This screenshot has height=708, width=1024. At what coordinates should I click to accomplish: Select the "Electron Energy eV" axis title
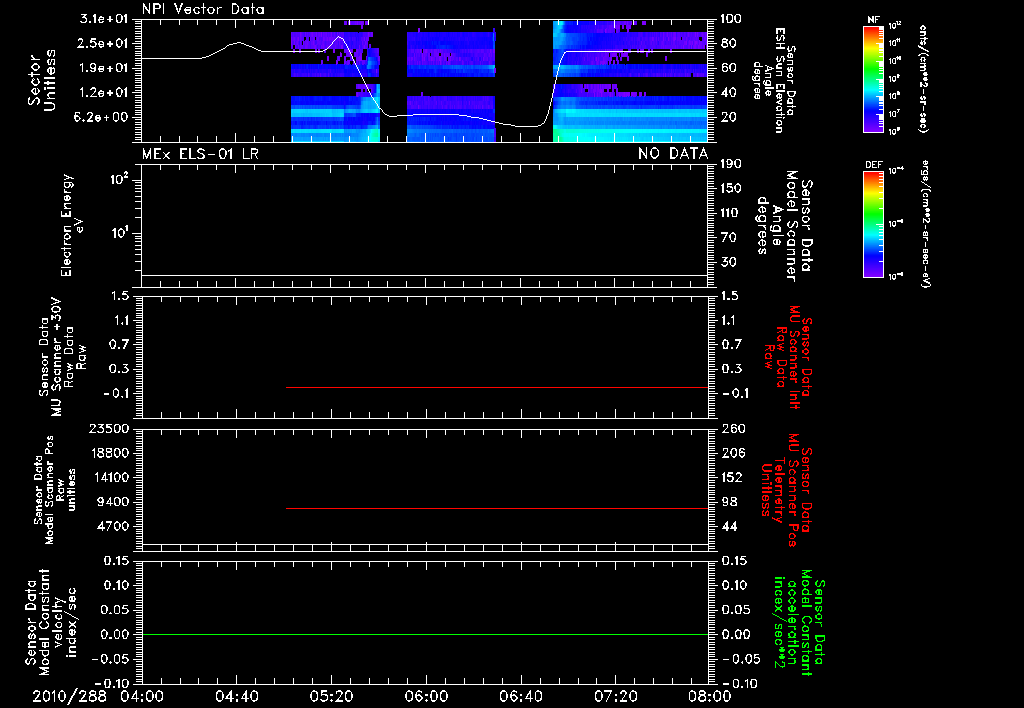pos(72,225)
